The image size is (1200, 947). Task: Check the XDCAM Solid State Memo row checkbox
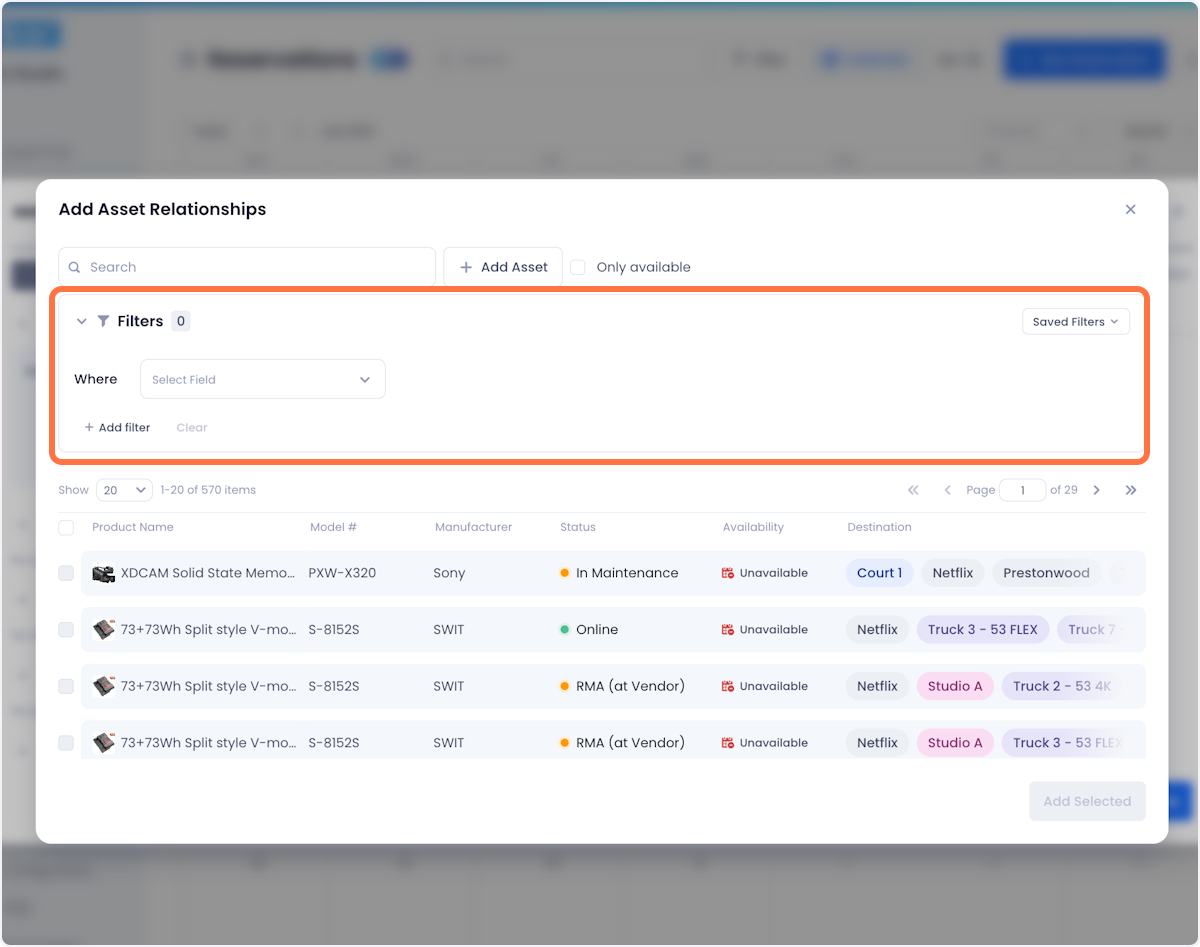pos(66,573)
